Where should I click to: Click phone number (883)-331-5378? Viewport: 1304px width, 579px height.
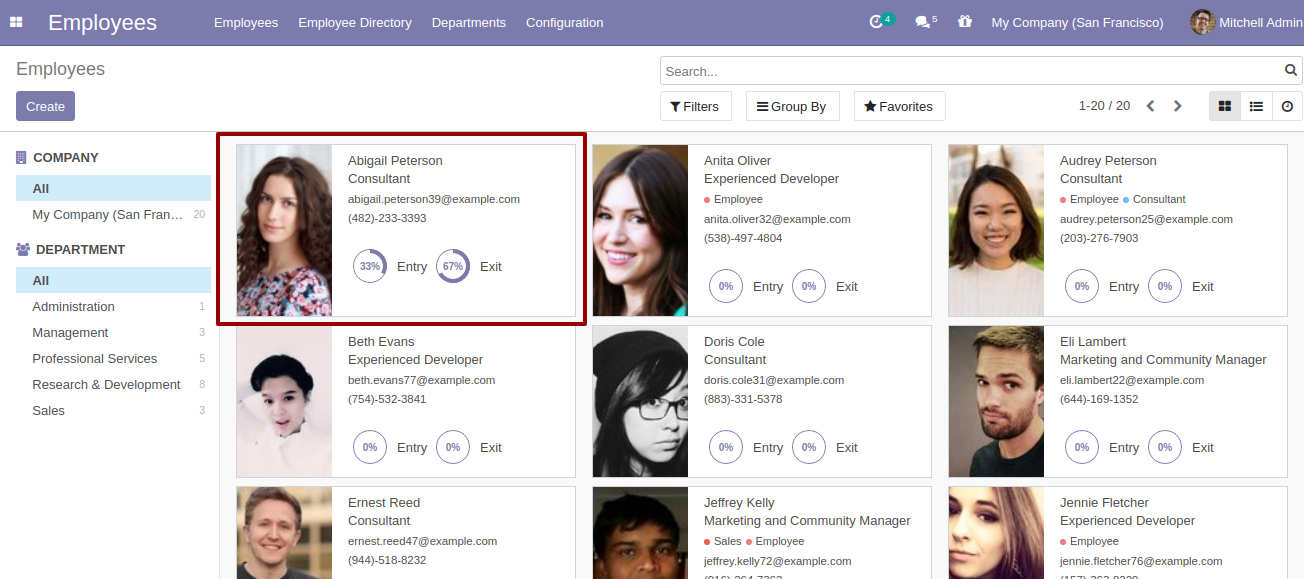pyautogui.click(x=743, y=399)
